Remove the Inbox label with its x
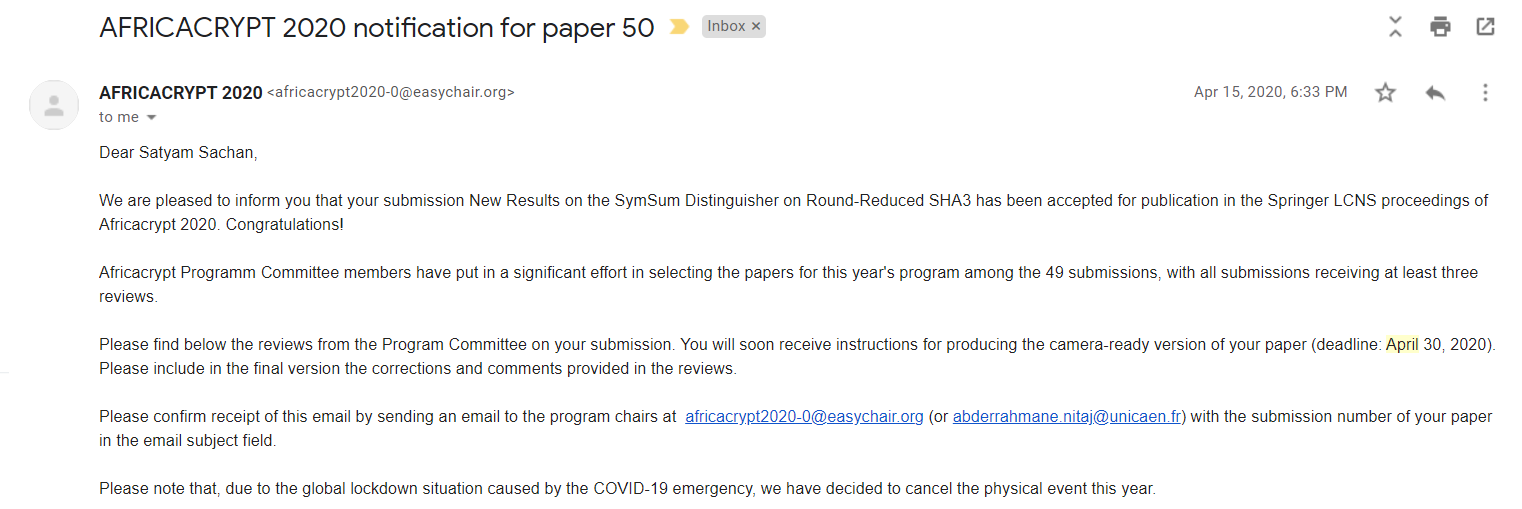The image size is (1522, 509). (x=756, y=27)
